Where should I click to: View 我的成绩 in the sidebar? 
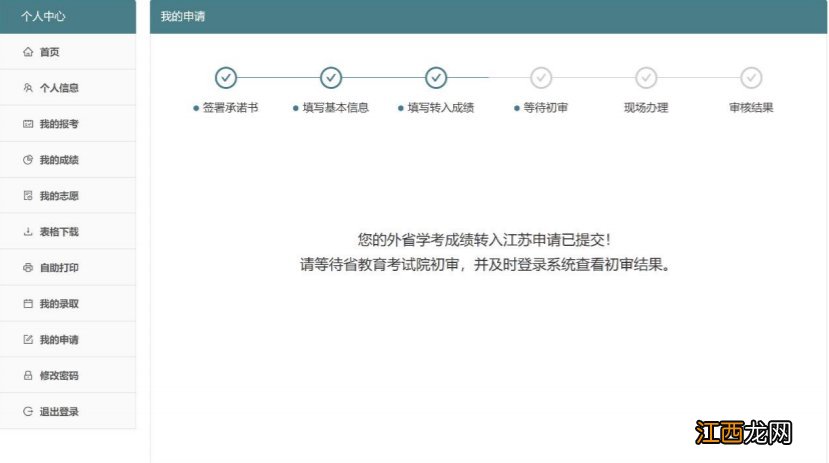(x=68, y=160)
